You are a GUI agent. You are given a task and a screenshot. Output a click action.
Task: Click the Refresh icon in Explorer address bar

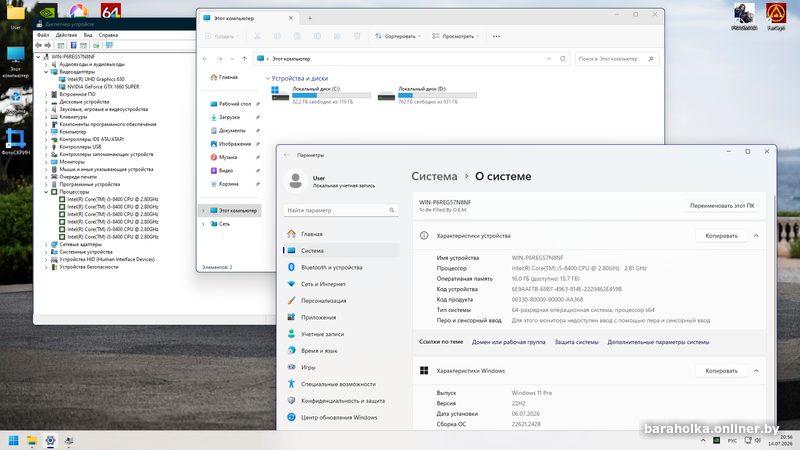563,59
